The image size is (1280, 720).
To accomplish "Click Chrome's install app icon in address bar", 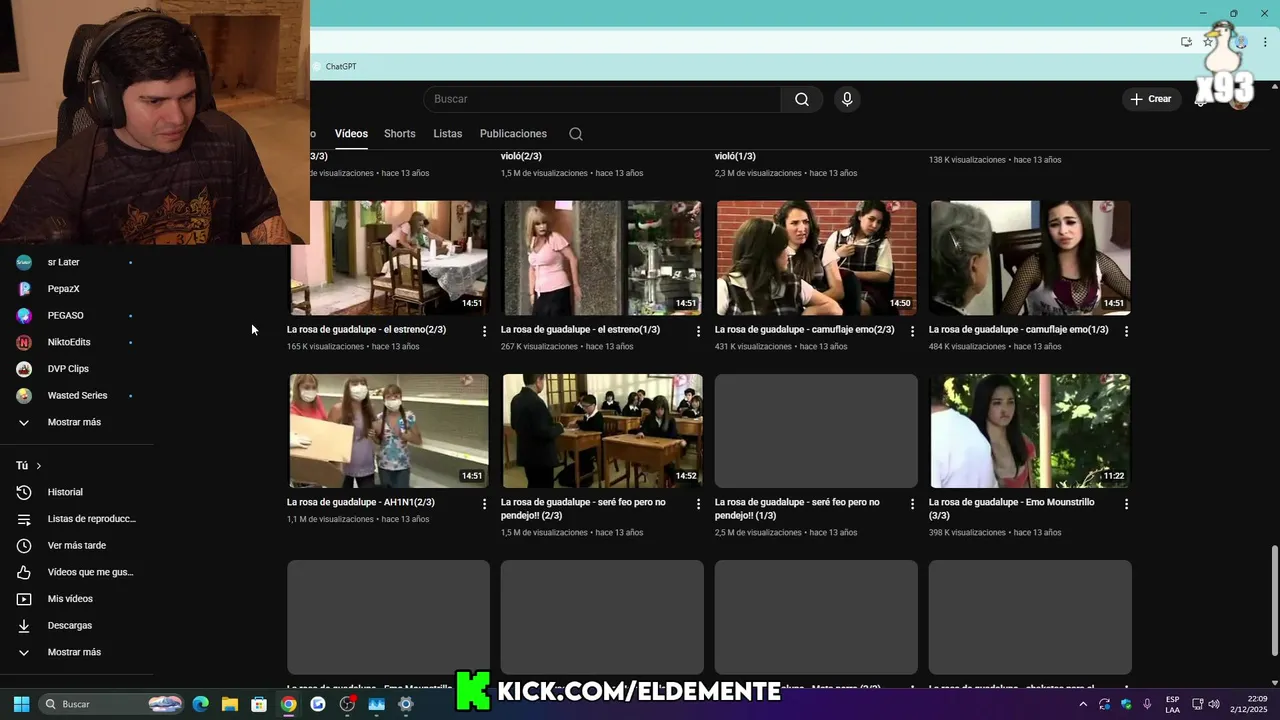I will click(1186, 42).
